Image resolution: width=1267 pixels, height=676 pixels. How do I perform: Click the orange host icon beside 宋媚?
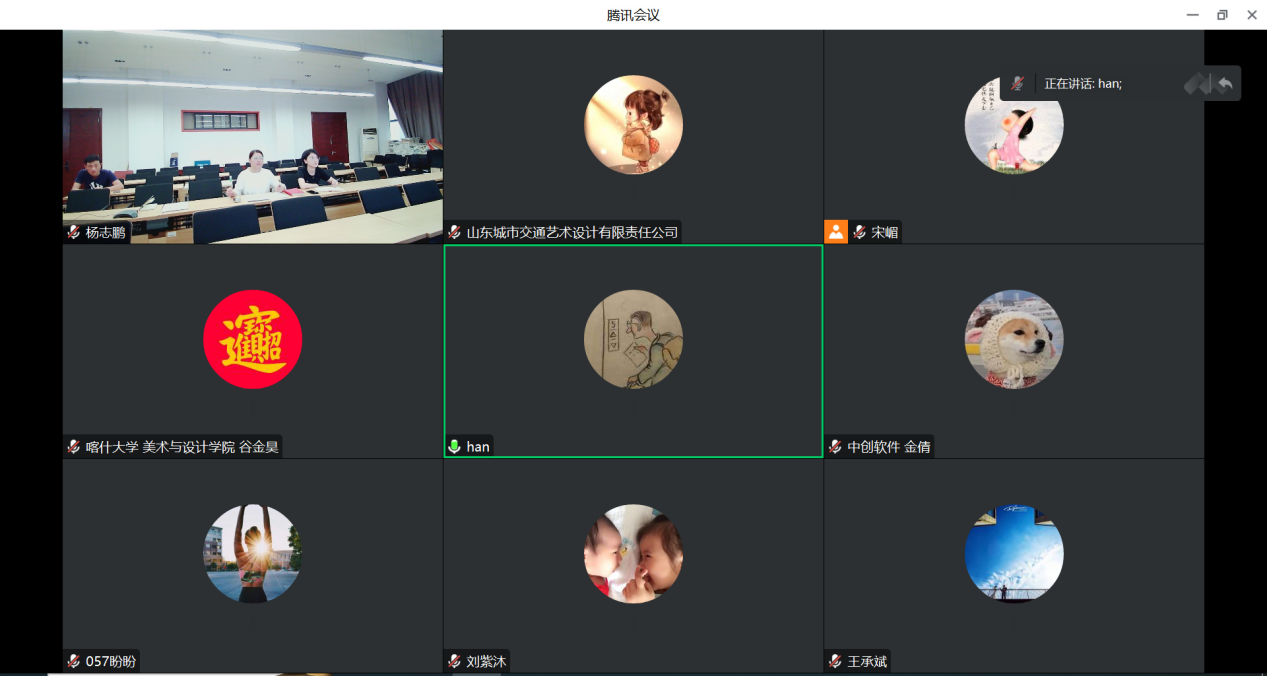[x=835, y=232]
